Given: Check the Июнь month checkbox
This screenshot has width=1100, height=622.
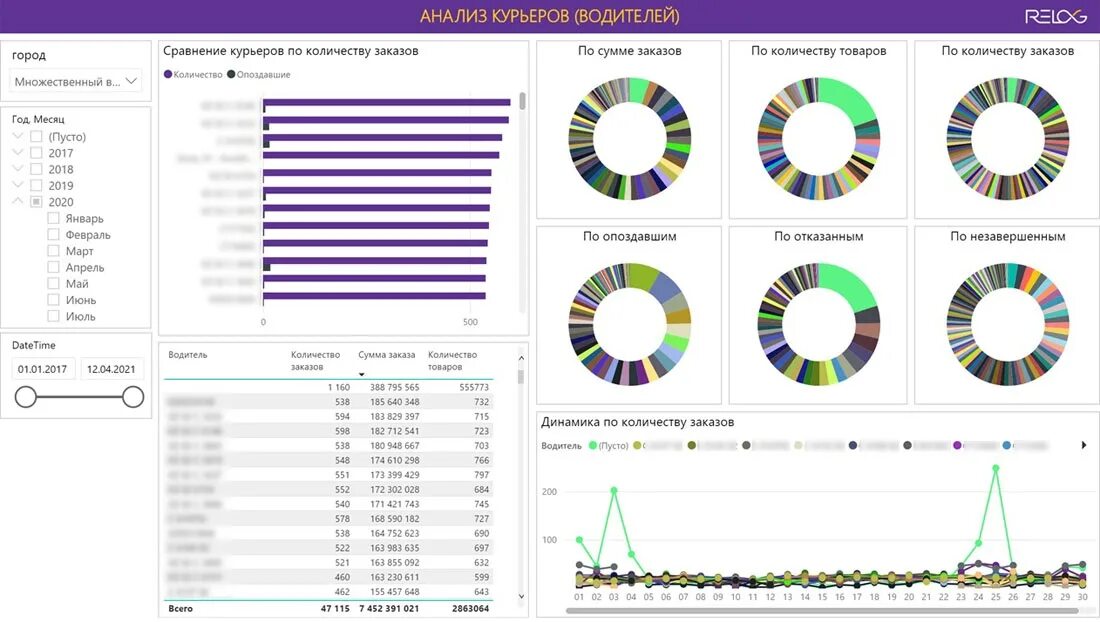Looking at the screenshot, I should click(x=53, y=300).
